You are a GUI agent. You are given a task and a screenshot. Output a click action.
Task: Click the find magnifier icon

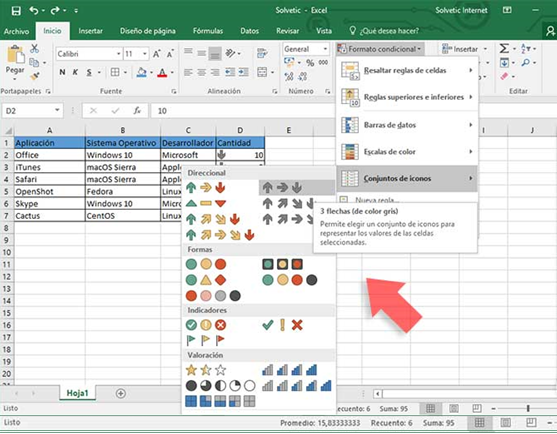526,63
